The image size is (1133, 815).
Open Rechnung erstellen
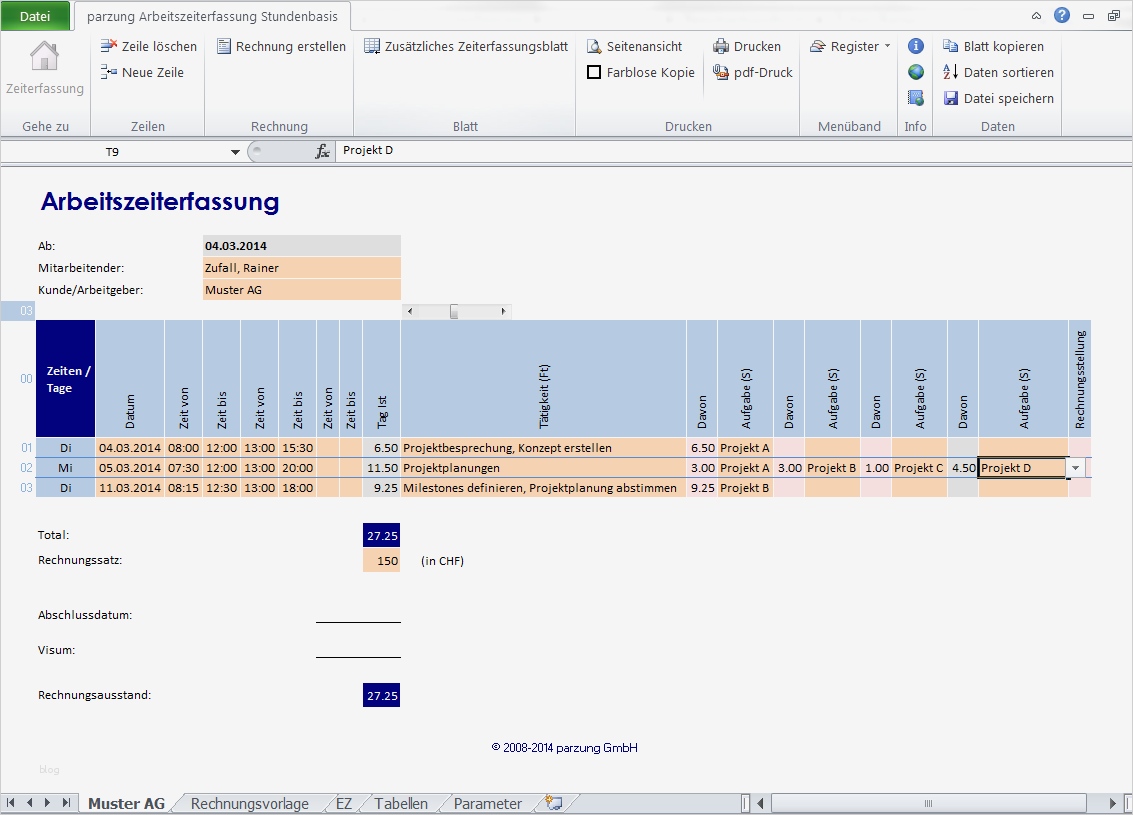[281, 46]
